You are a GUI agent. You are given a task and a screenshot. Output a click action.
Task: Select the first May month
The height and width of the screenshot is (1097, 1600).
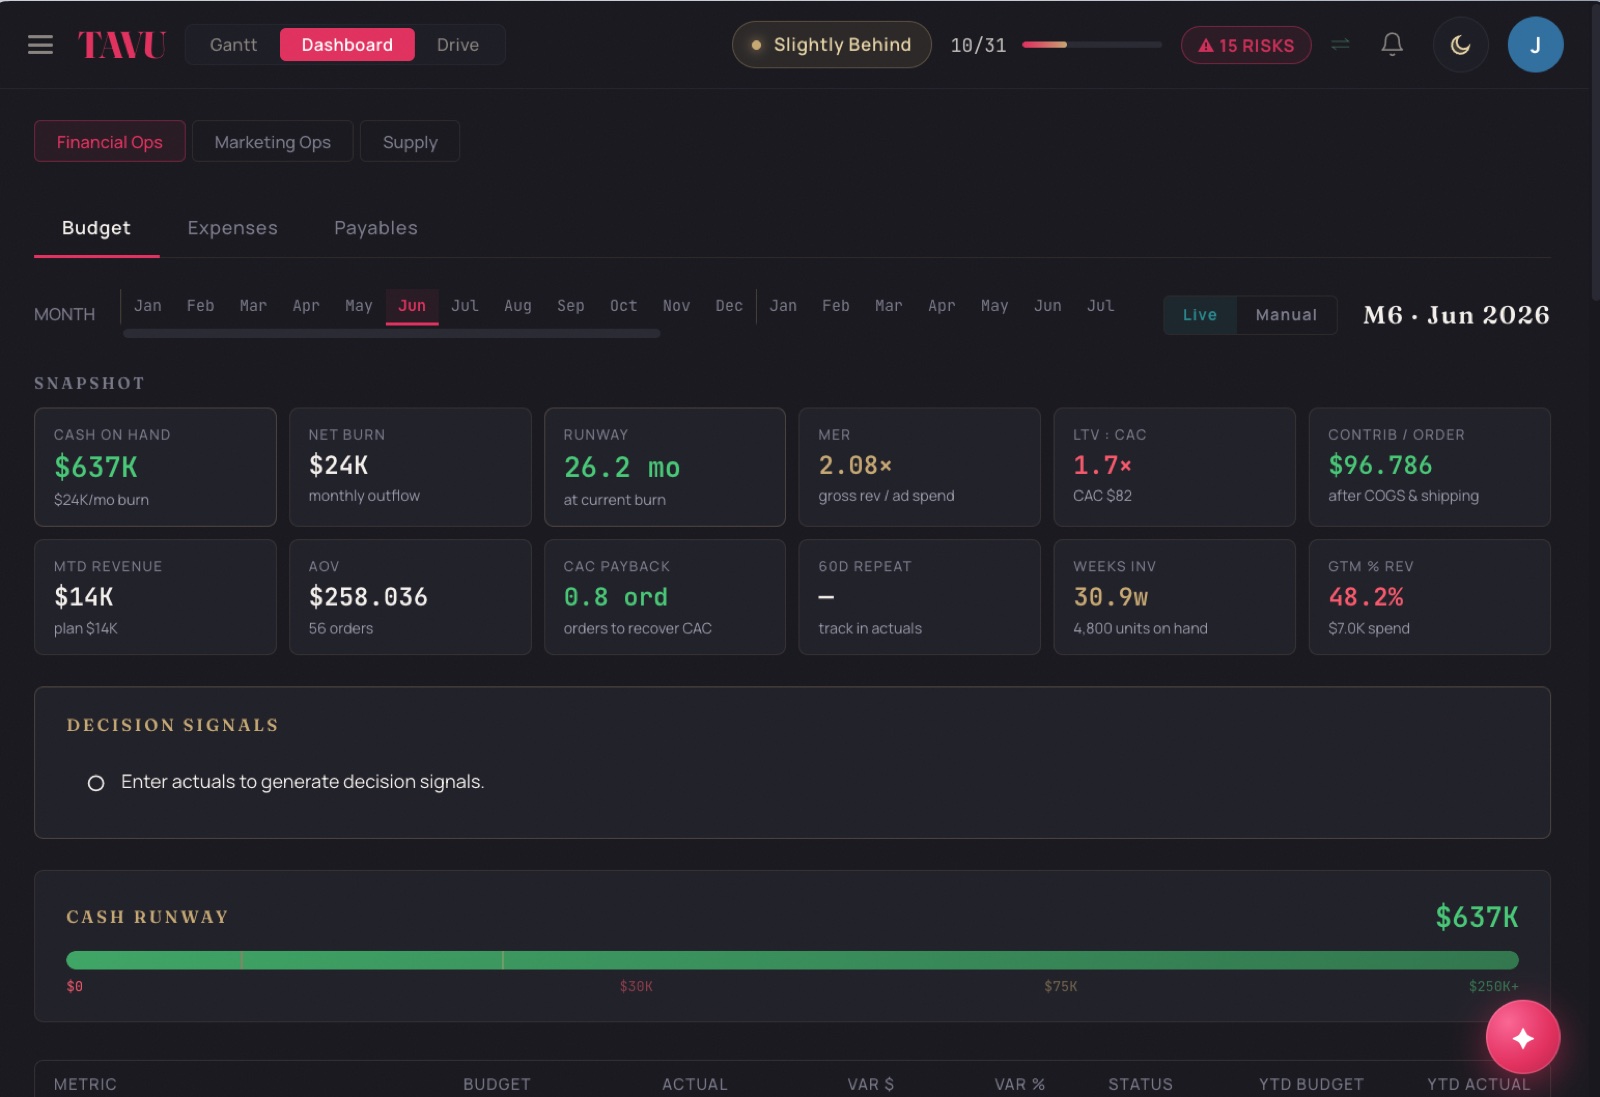359,306
